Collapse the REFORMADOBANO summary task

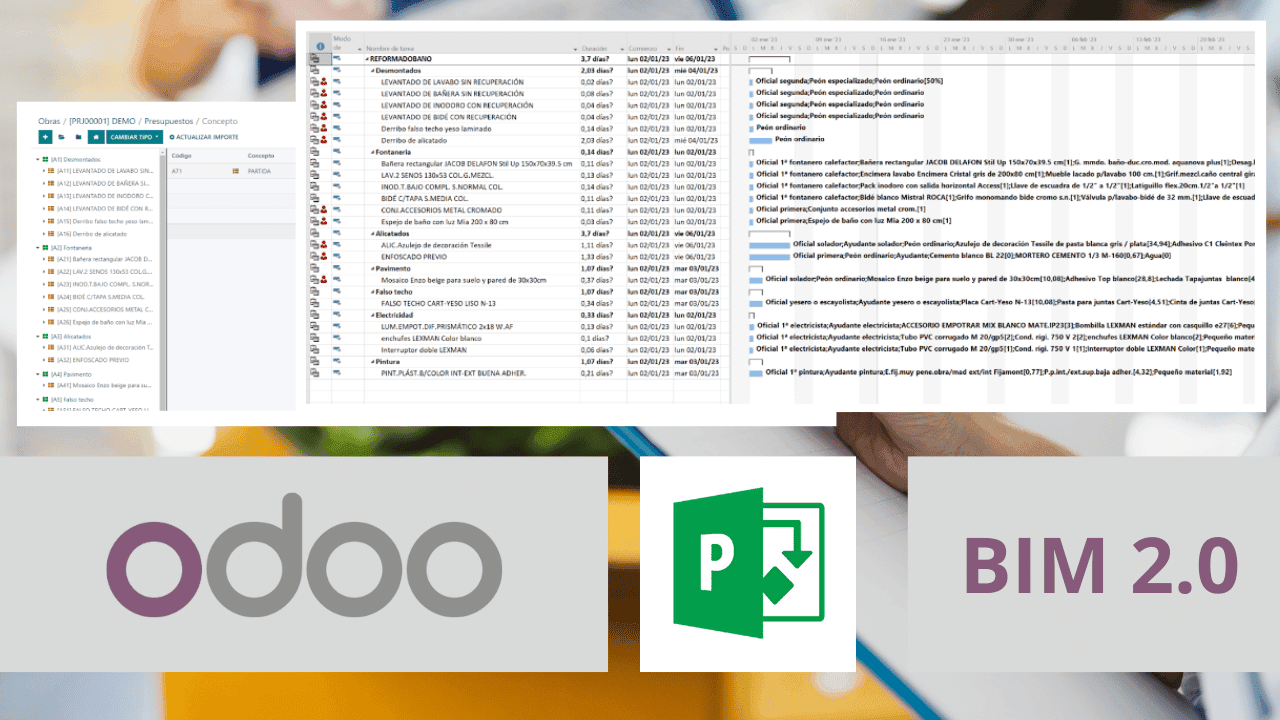pos(367,59)
